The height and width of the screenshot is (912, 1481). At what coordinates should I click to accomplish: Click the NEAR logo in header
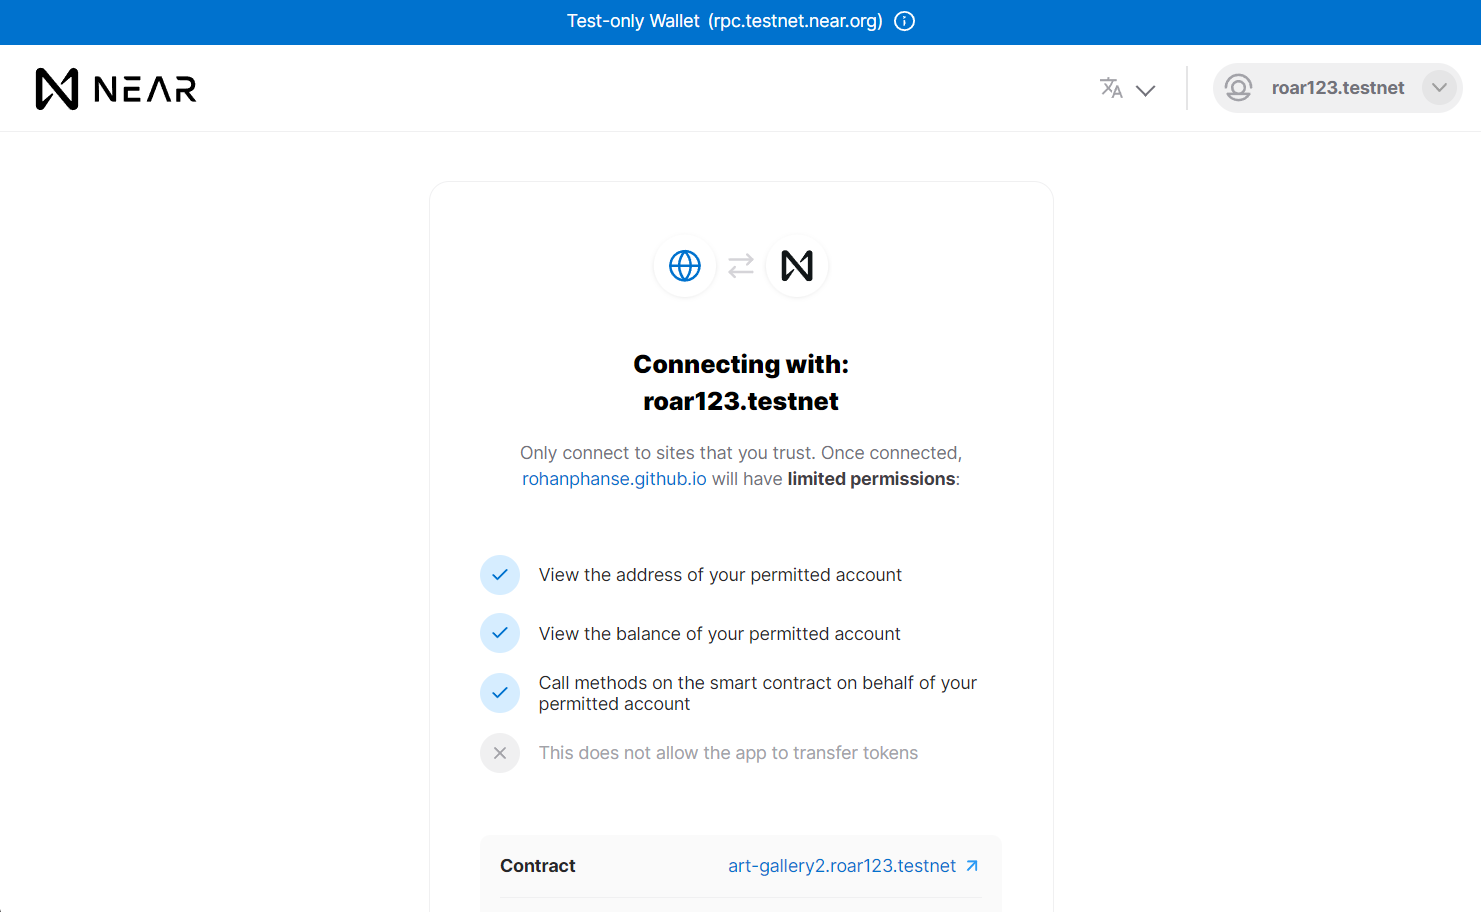[116, 89]
